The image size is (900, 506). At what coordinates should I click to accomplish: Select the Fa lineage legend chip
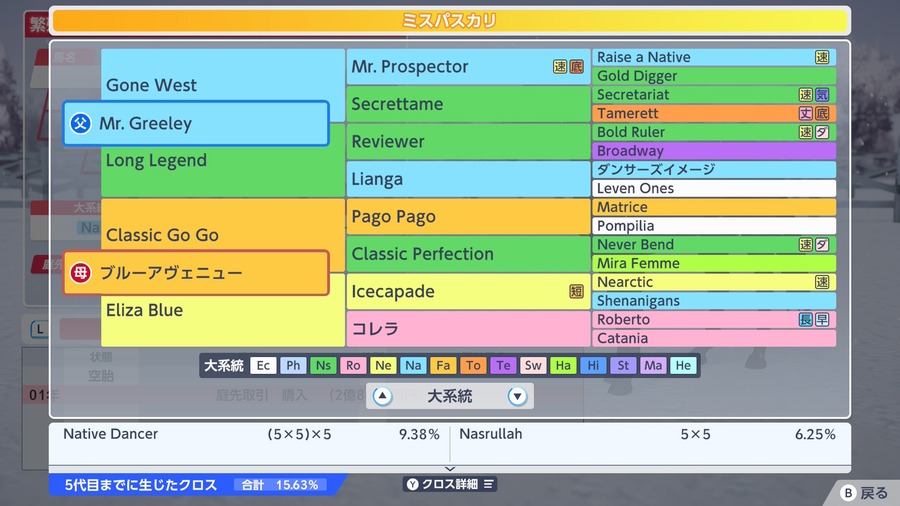[x=443, y=365]
